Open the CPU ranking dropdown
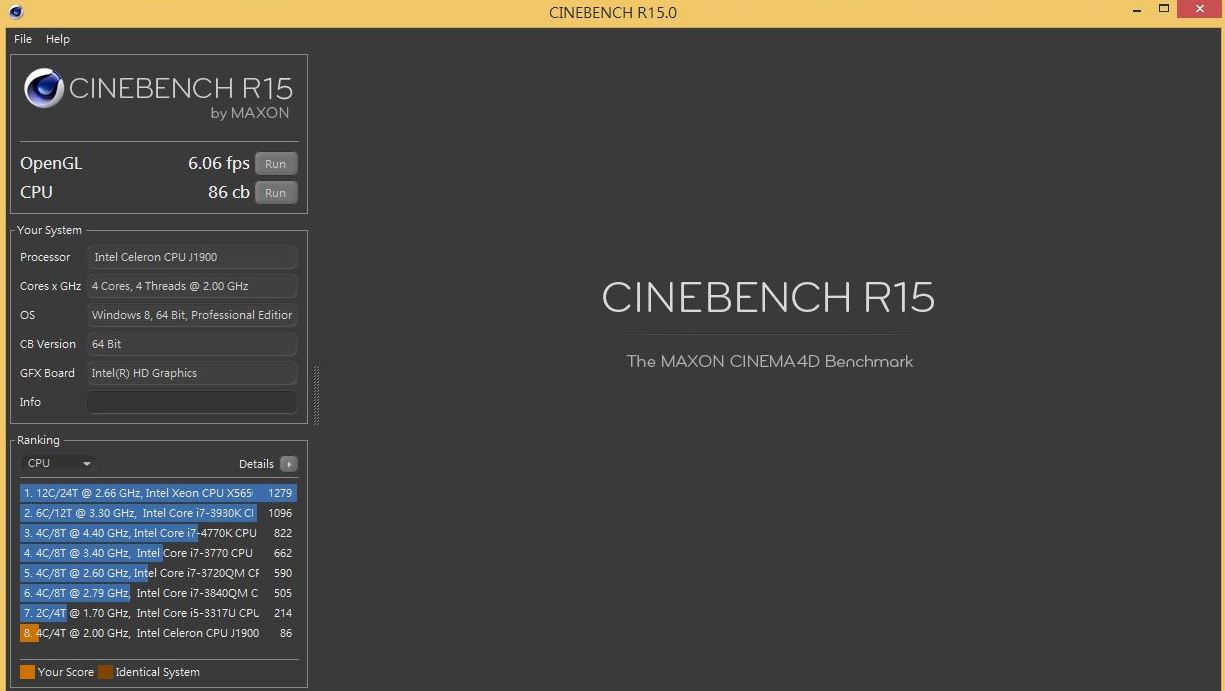Image resolution: width=1225 pixels, height=691 pixels. click(59, 463)
